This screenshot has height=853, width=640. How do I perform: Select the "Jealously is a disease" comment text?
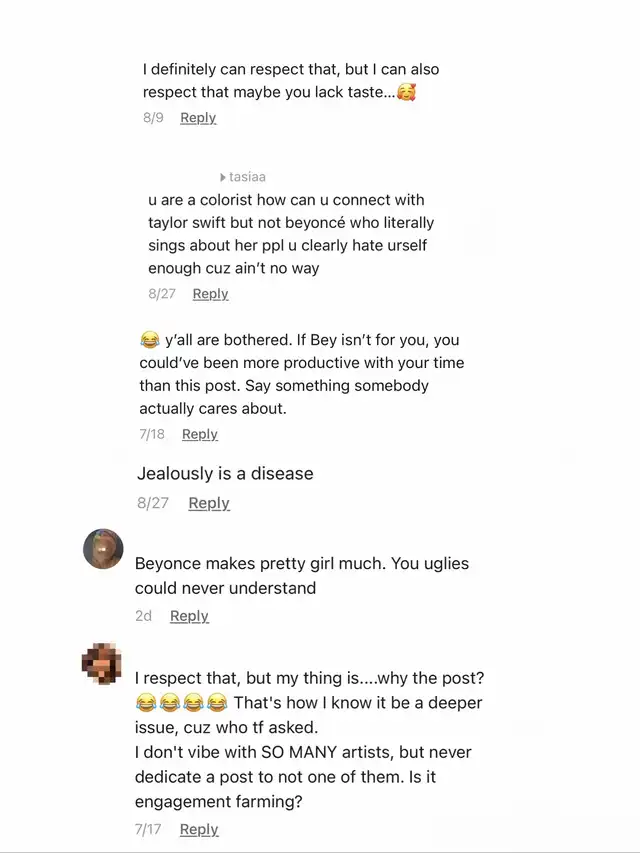[x=225, y=473]
